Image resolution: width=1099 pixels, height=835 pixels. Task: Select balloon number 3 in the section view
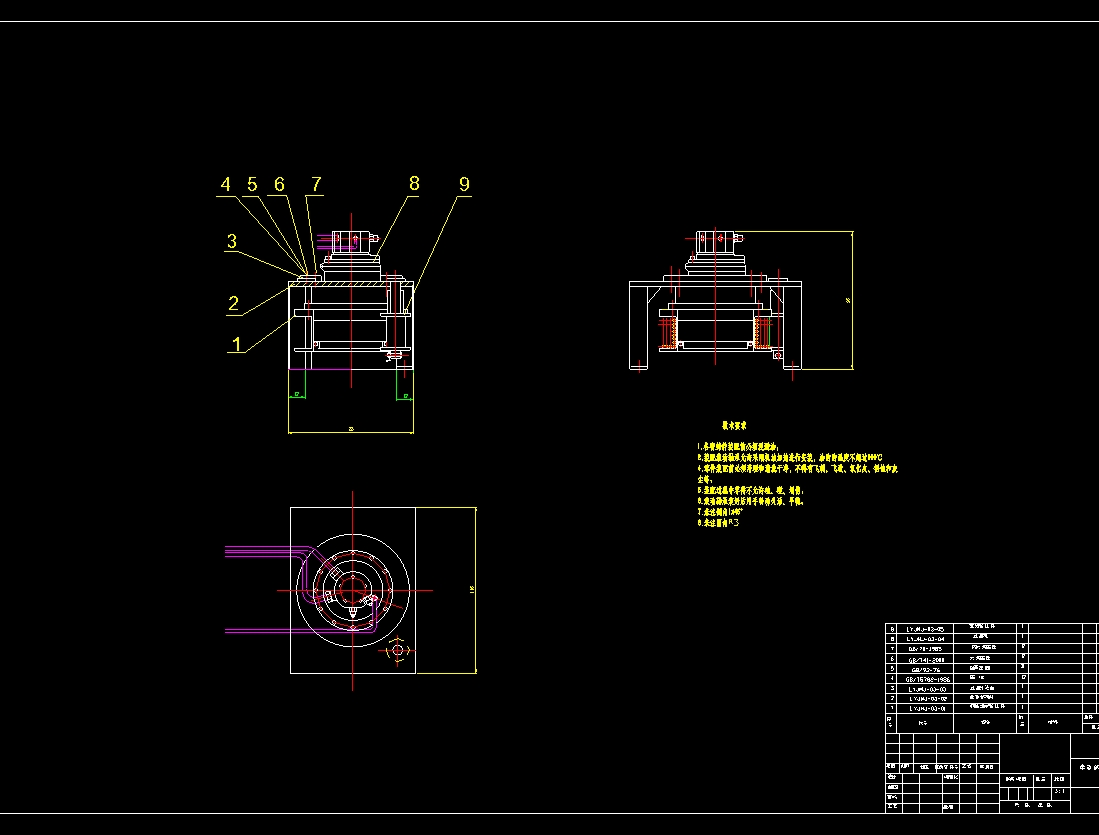[232, 242]
